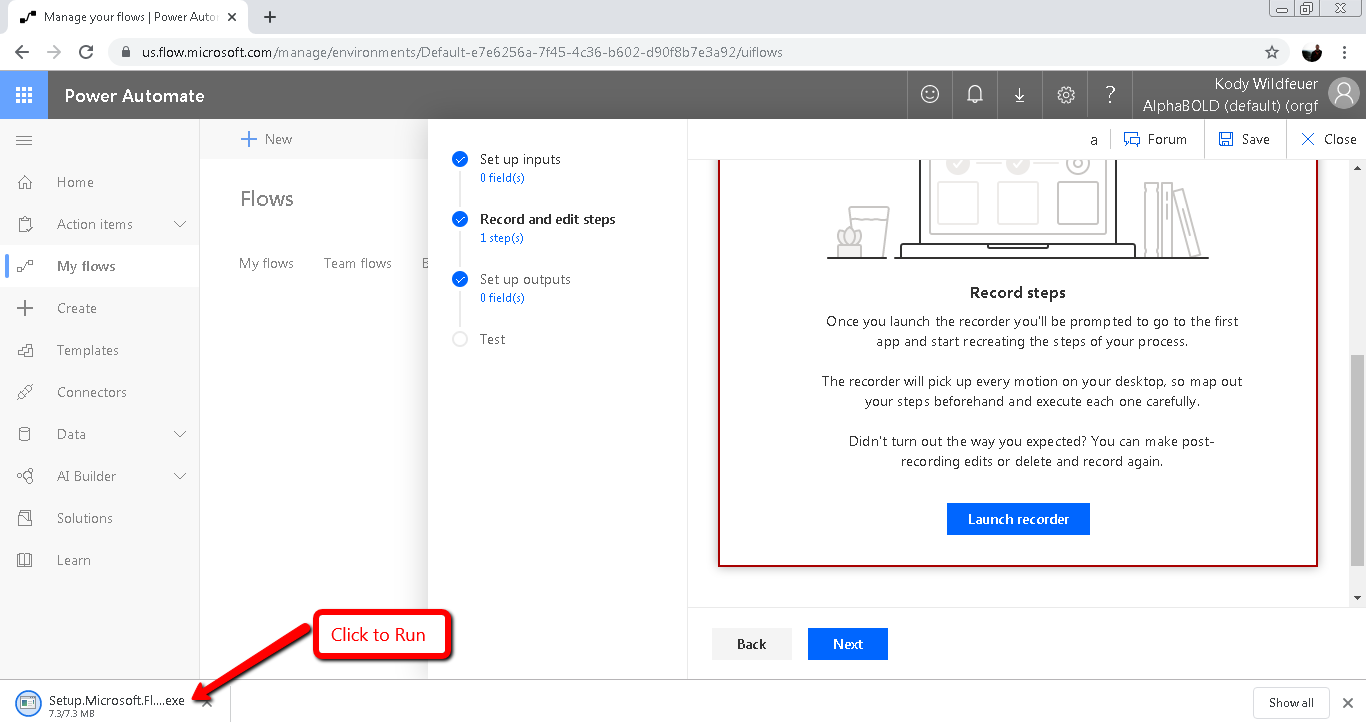Click 0 field(s) under Set up outputs
Image resolution: width=1366 pixels, height=728 pixels.
tap(502, 298)
